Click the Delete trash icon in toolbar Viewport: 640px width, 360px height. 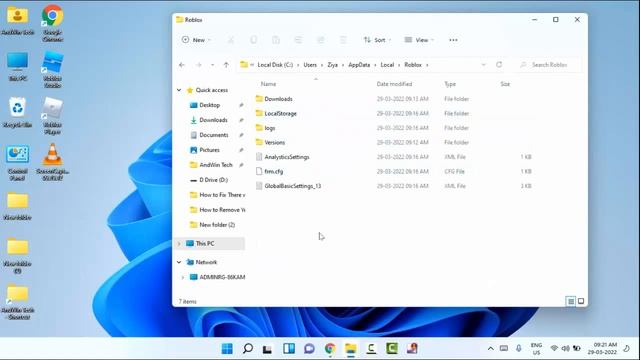coord(343,40)
